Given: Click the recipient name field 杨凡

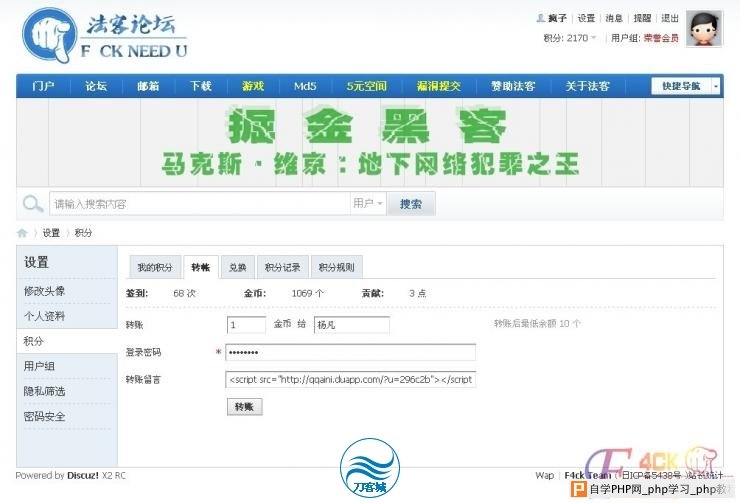Looking at the screenshot, I should coord(352,325).
